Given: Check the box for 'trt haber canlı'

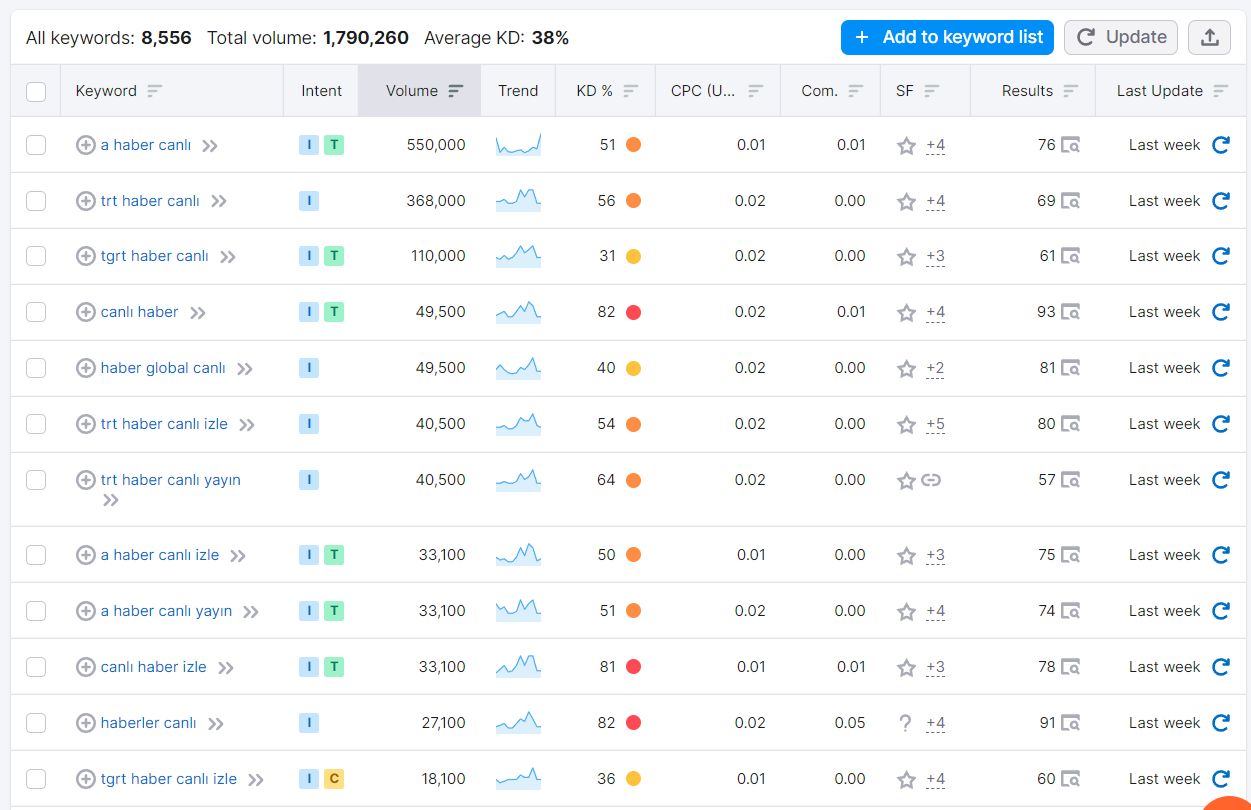Looking at the screenshot, I should (x=36, y=201).
